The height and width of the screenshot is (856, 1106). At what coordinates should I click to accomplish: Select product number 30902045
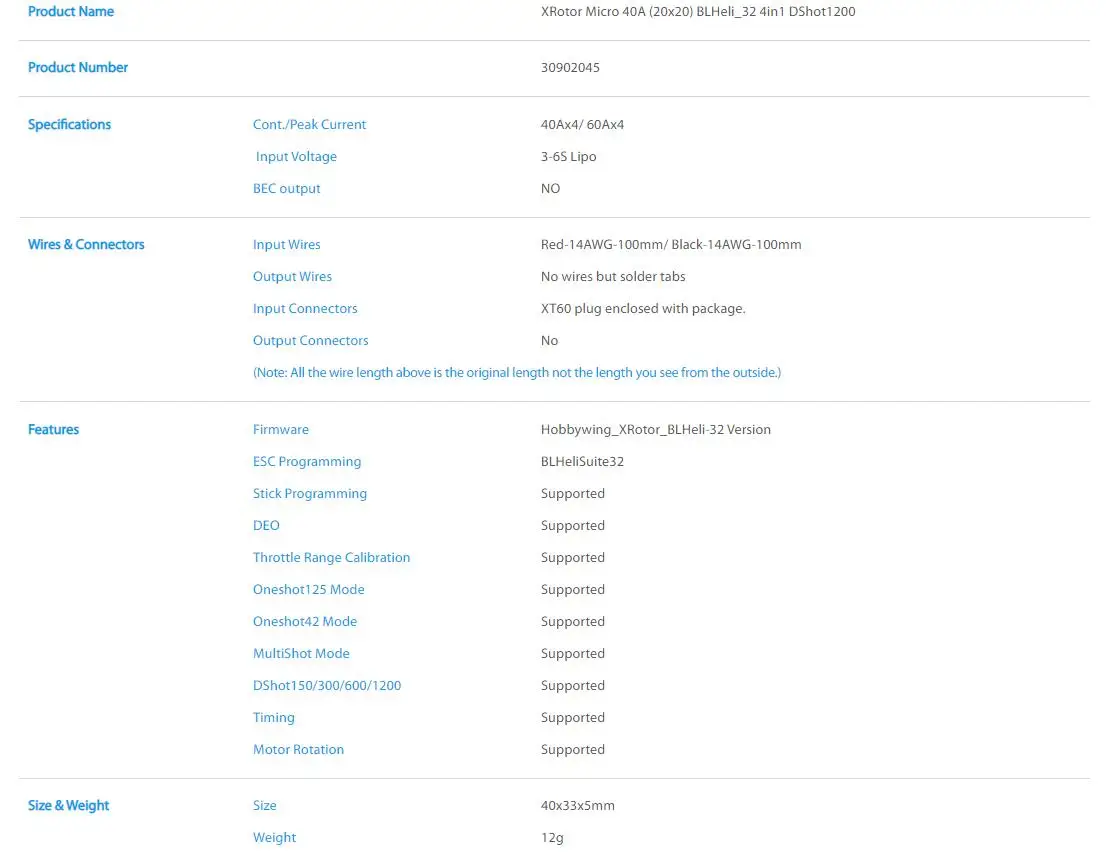click(570, 67)
